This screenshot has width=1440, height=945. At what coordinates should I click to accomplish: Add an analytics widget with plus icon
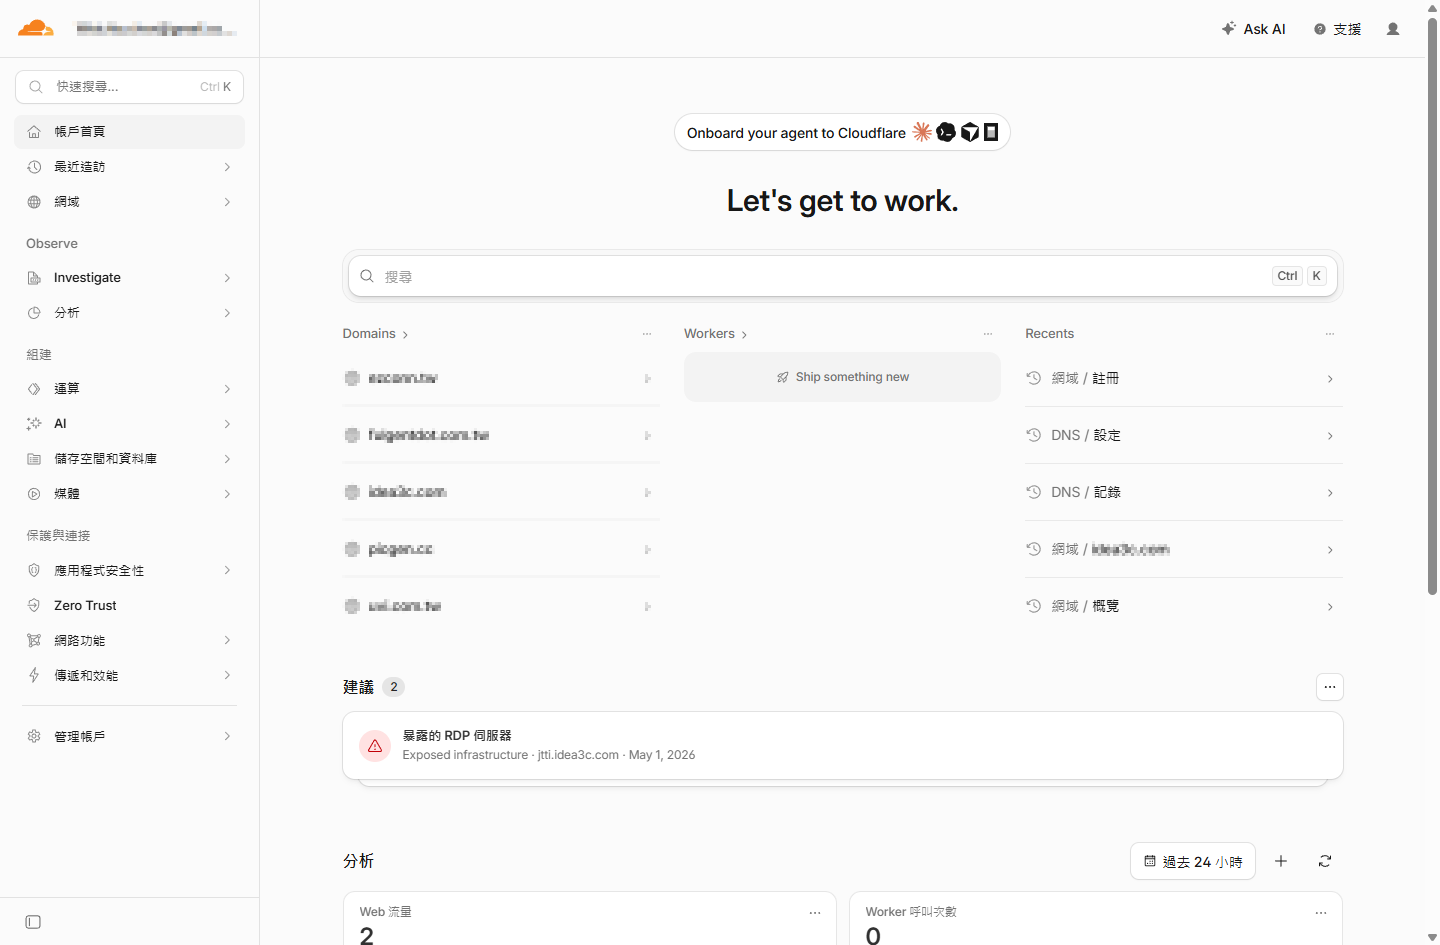pos(1281,861)
